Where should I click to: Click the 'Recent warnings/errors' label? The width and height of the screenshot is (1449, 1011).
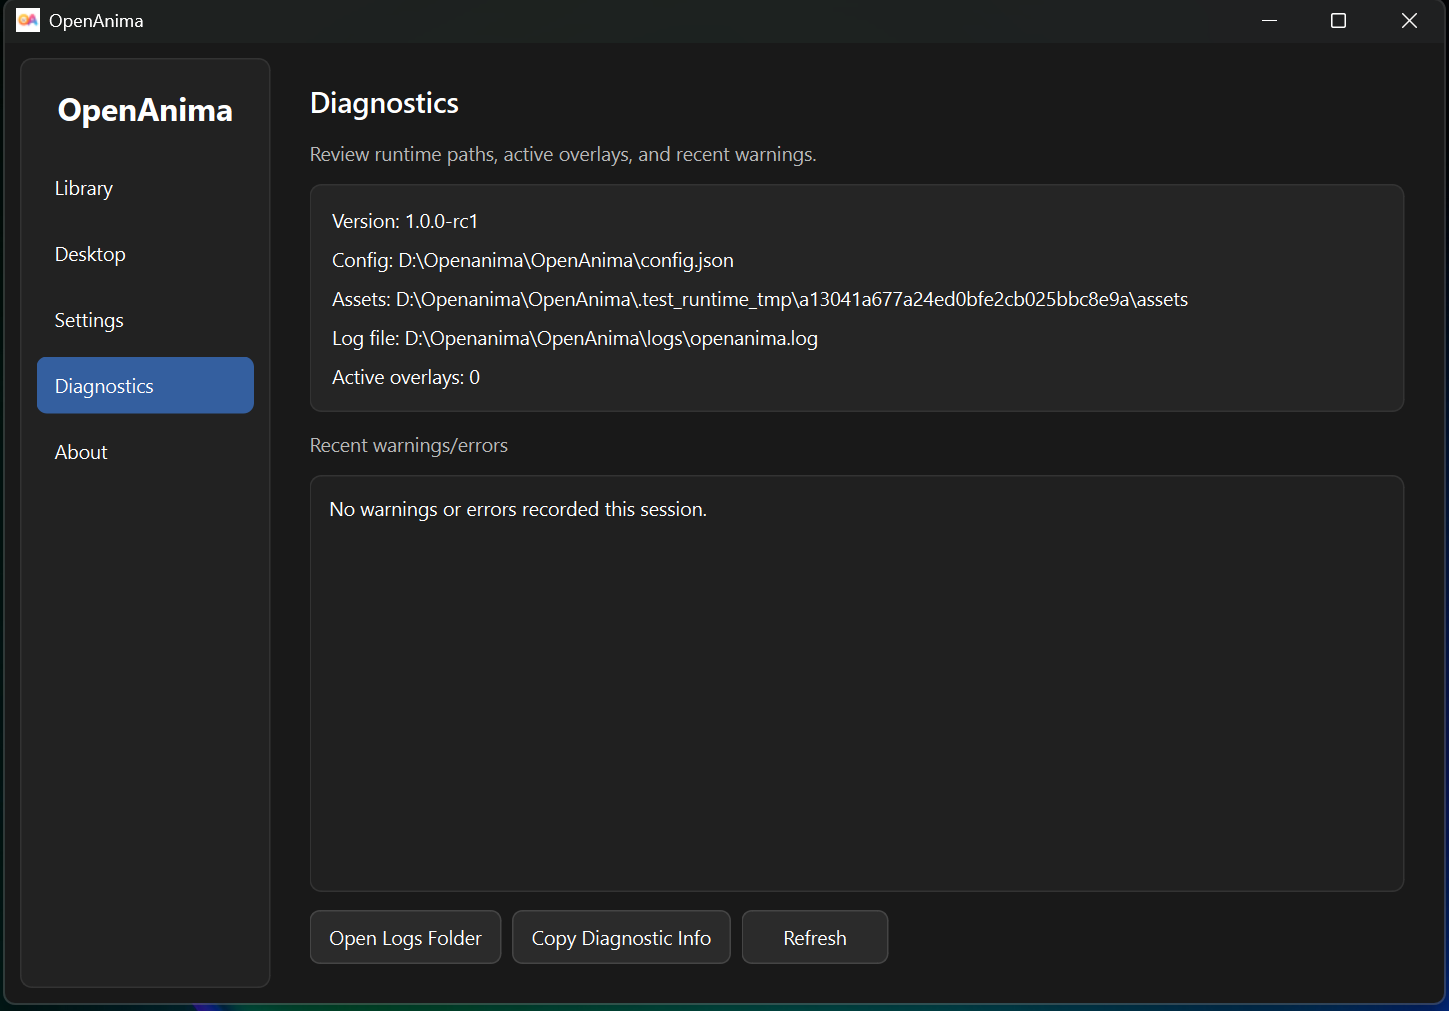409,445
